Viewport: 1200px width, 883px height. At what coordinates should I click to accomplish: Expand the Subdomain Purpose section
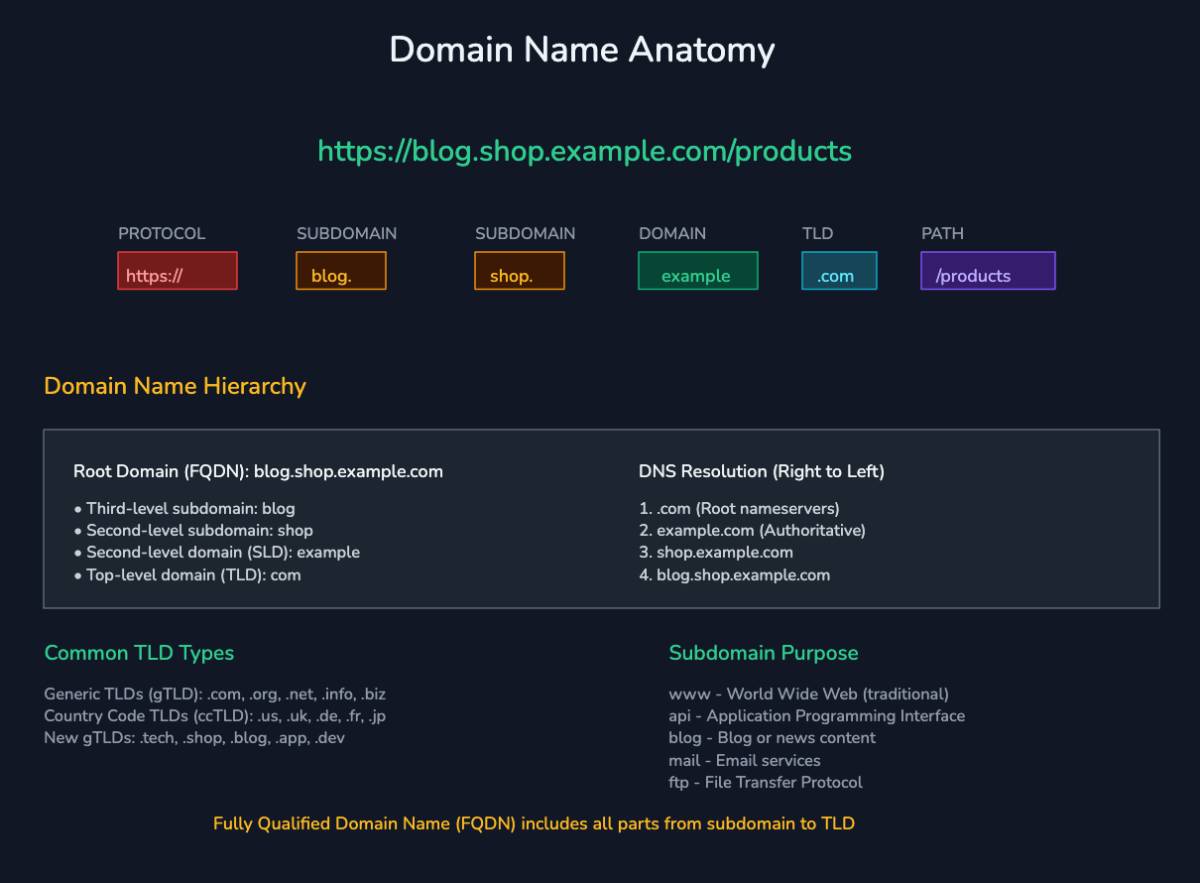pyautogui.click(x=763, y=653)
